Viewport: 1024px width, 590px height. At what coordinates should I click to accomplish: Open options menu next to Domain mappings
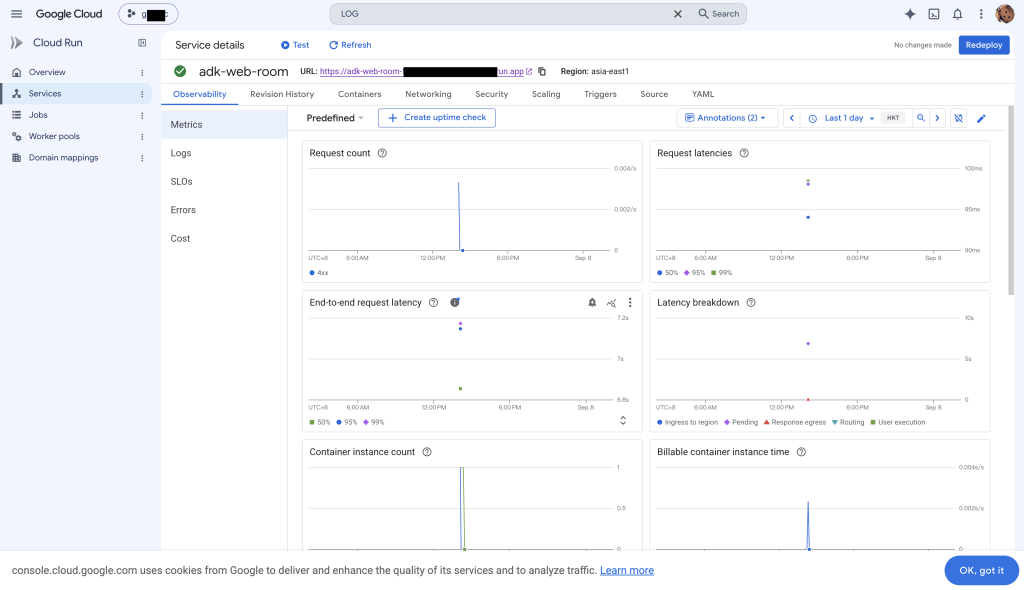tap(142, 158)
